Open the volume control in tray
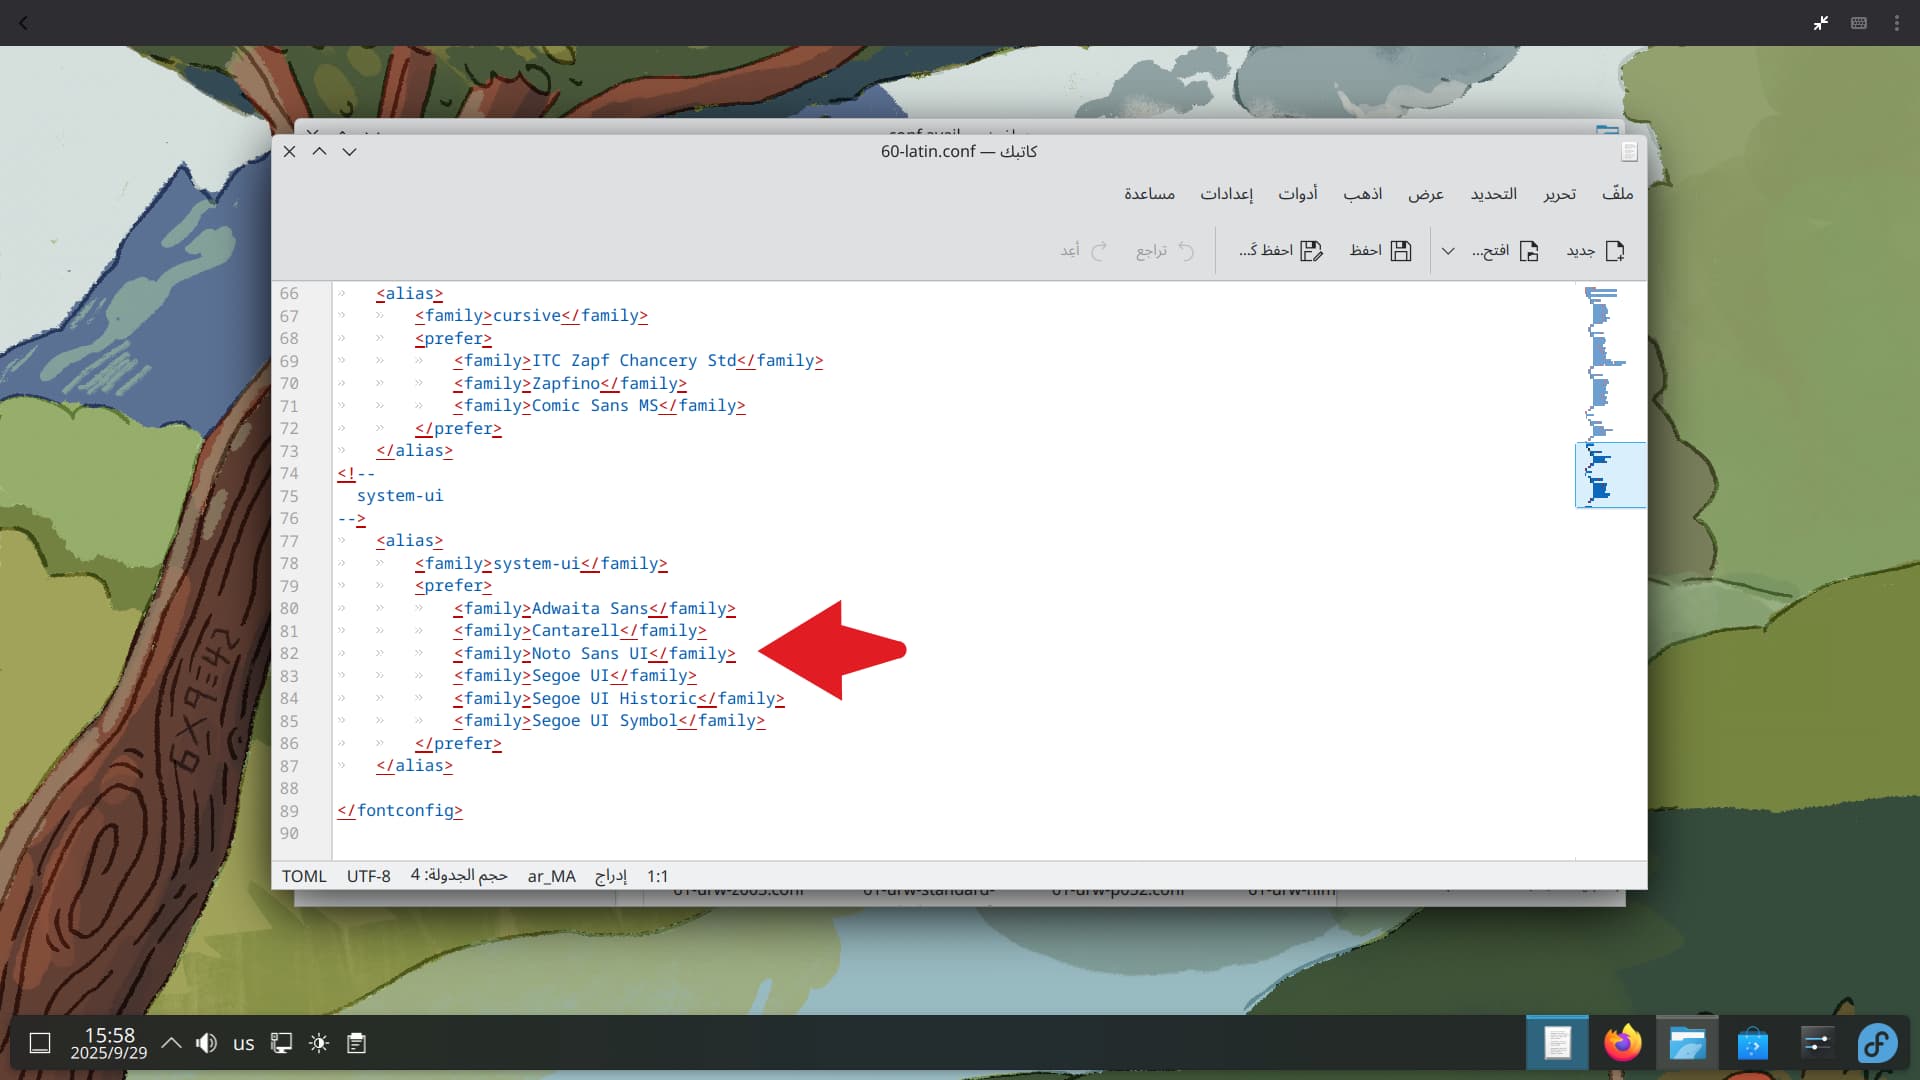Image resolution: width=1920 pixels, height=1080 pixels. click(206, 1043)
